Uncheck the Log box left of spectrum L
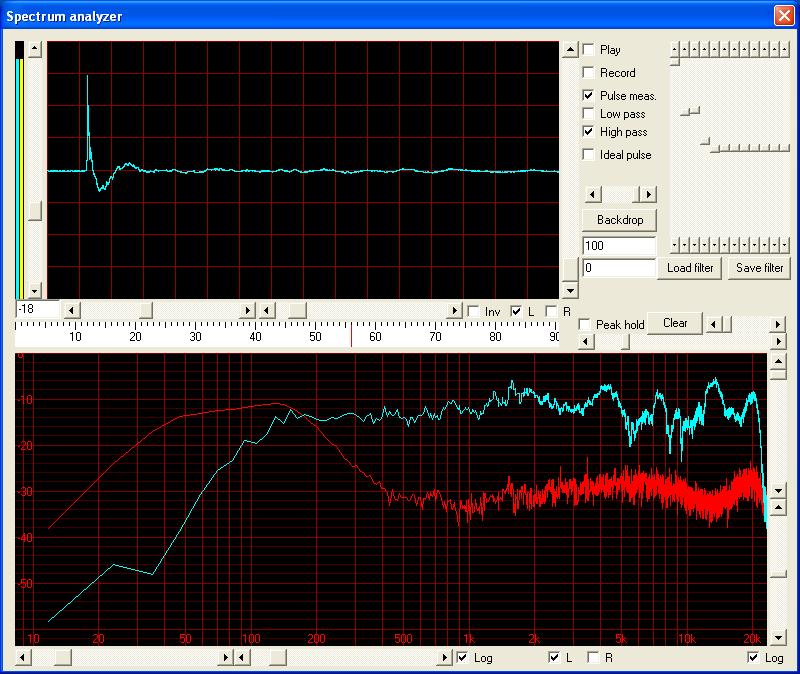The image size is (800, 674). 462,657
